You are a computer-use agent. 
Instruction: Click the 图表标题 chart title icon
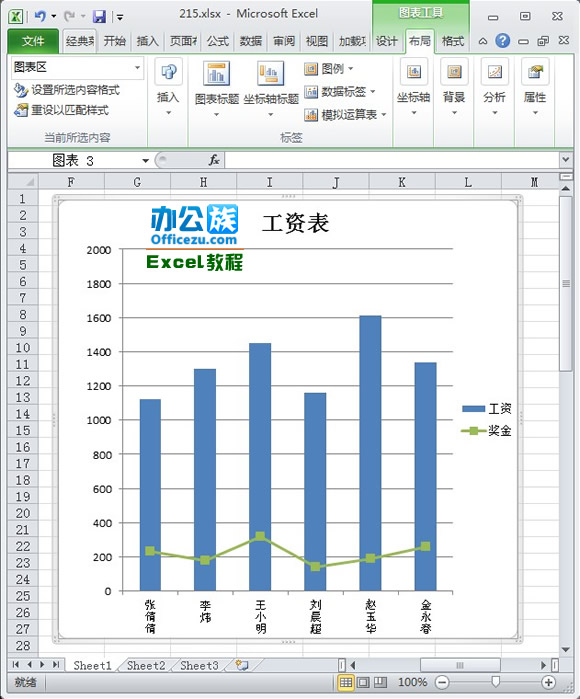click(217, 73)
